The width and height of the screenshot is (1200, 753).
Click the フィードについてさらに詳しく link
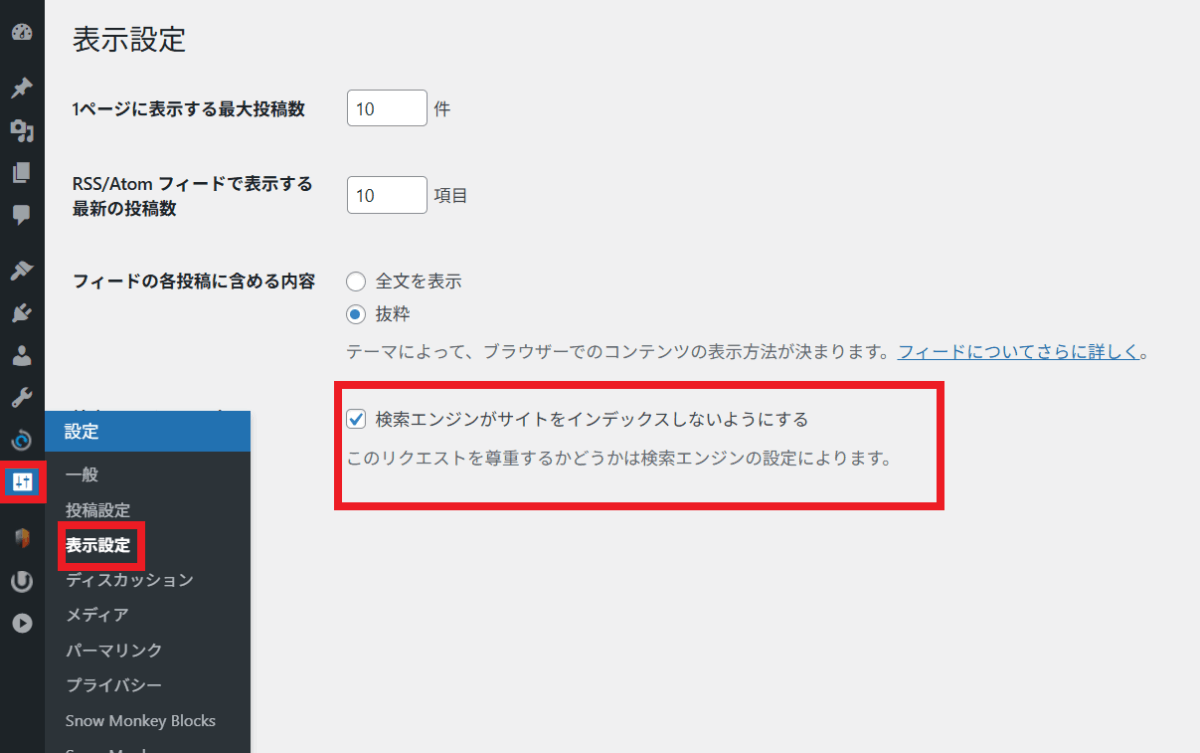[1018, 352]
